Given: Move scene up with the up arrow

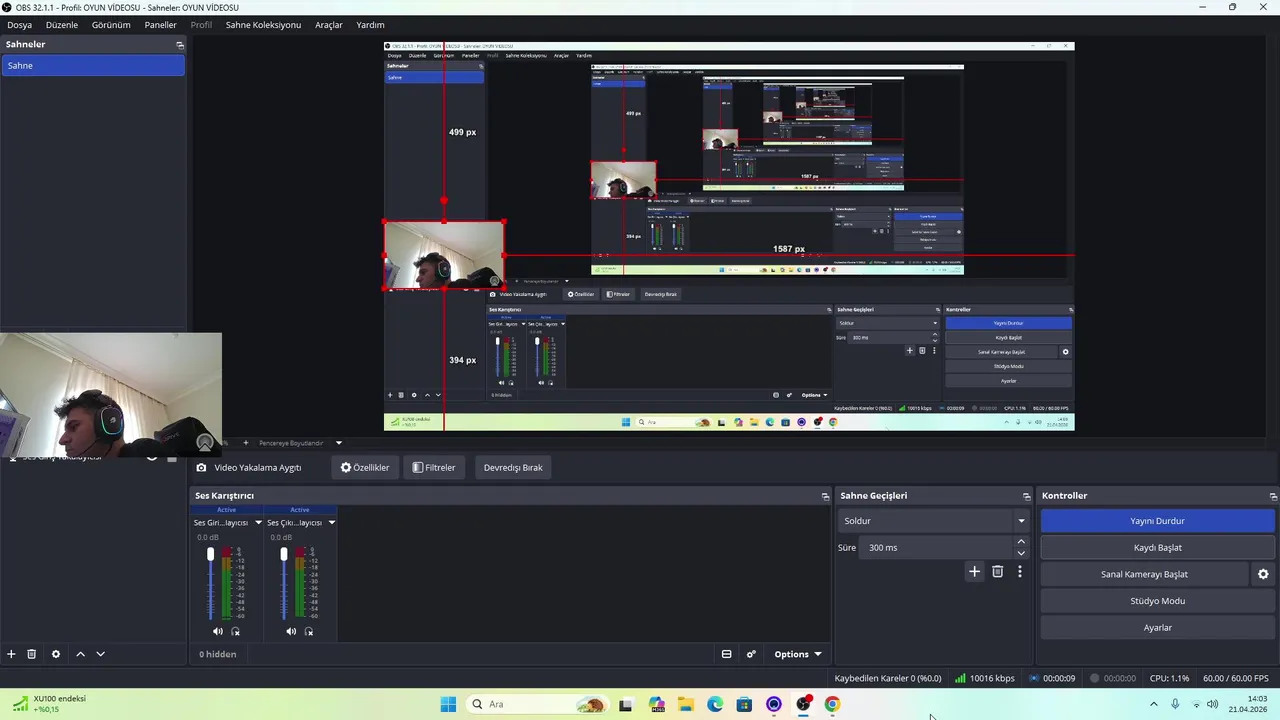Looking at the screenshot, I should (x=80, y=654).
